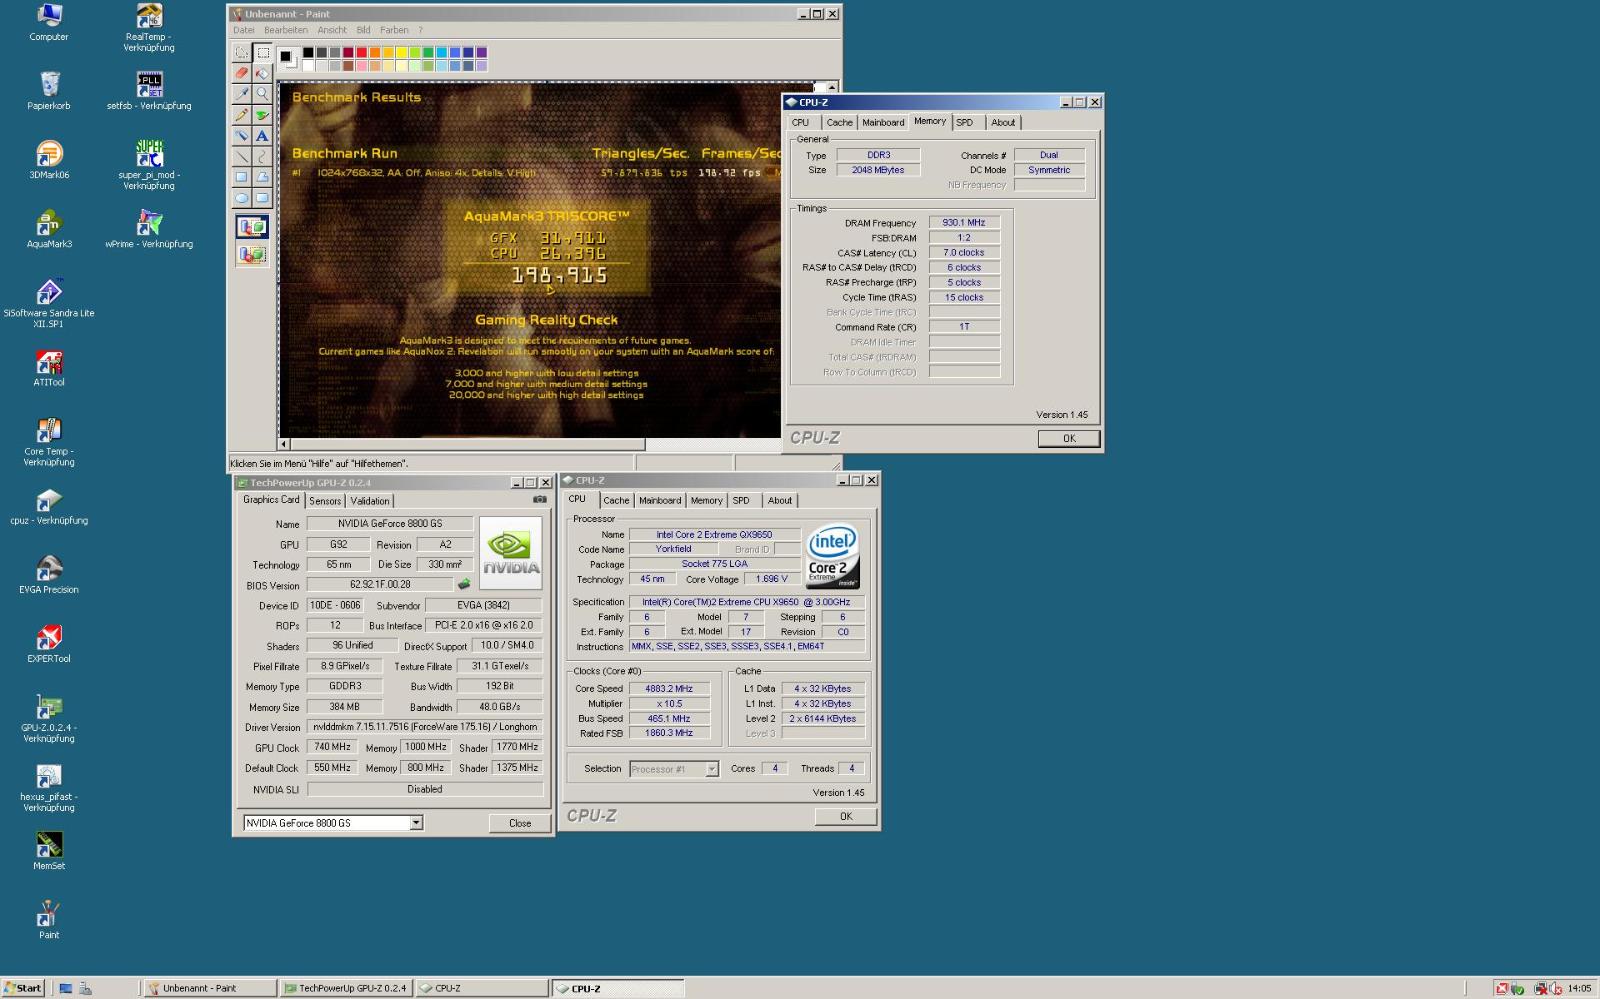Open the Datei menu in Paint
The height and width of the screenshot is (999, 1600).
coord(243,30)
